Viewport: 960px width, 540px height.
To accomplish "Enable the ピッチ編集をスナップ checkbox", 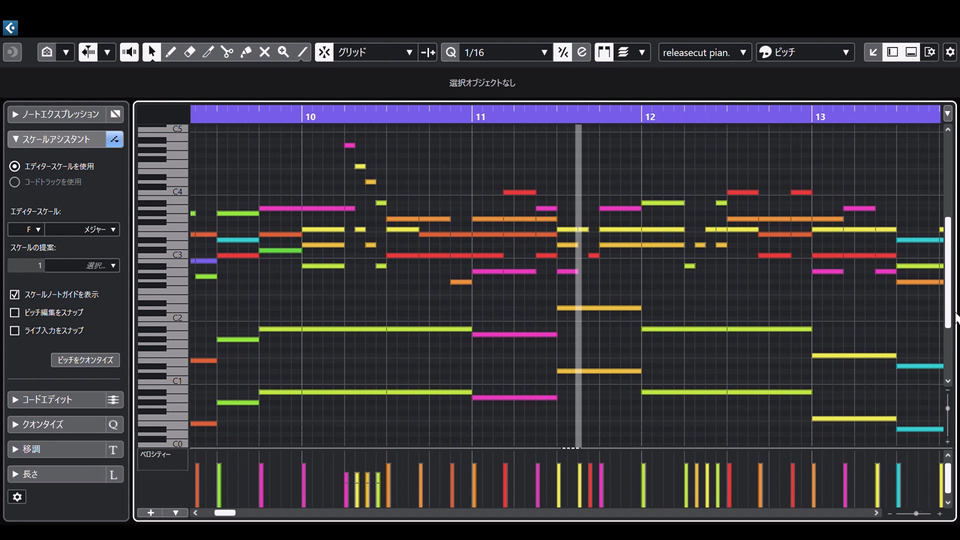I will click(15, 313).
